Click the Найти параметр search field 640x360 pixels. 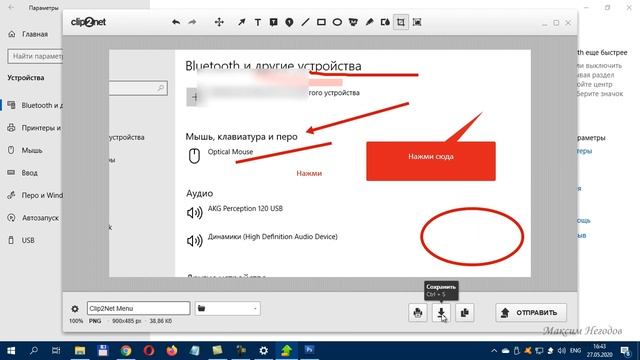tap(35, 56)
